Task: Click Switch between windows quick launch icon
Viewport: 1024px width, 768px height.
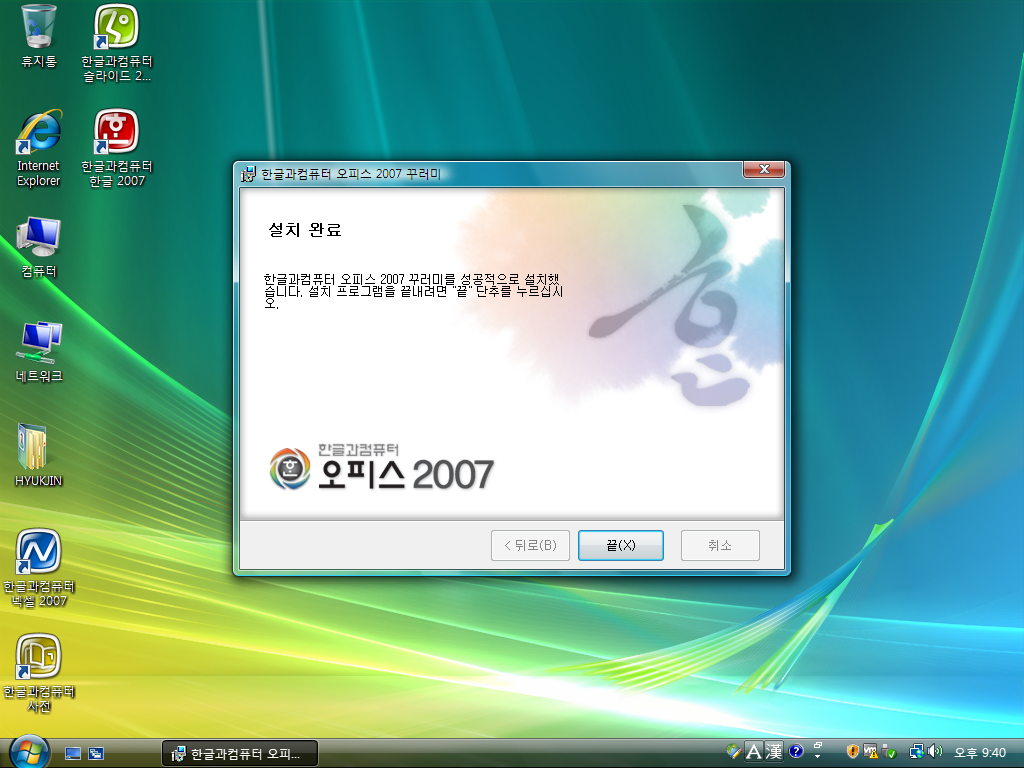Action: click(96, 754)
